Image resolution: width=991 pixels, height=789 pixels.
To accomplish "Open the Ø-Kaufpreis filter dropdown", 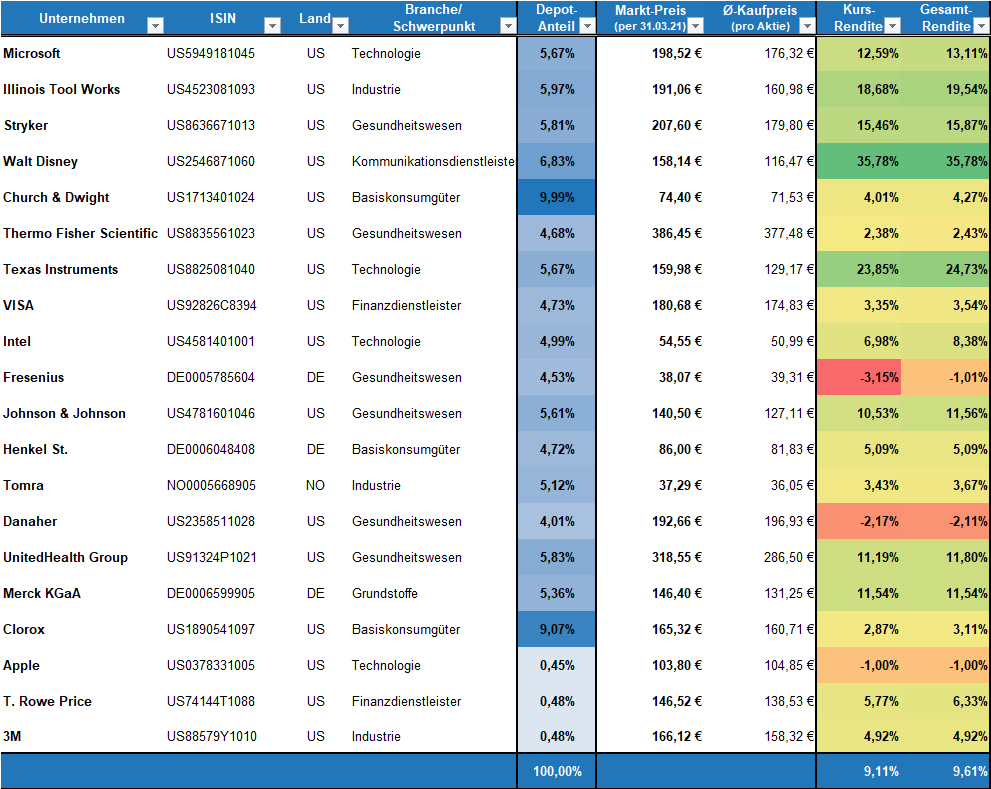I will (807, 25).
